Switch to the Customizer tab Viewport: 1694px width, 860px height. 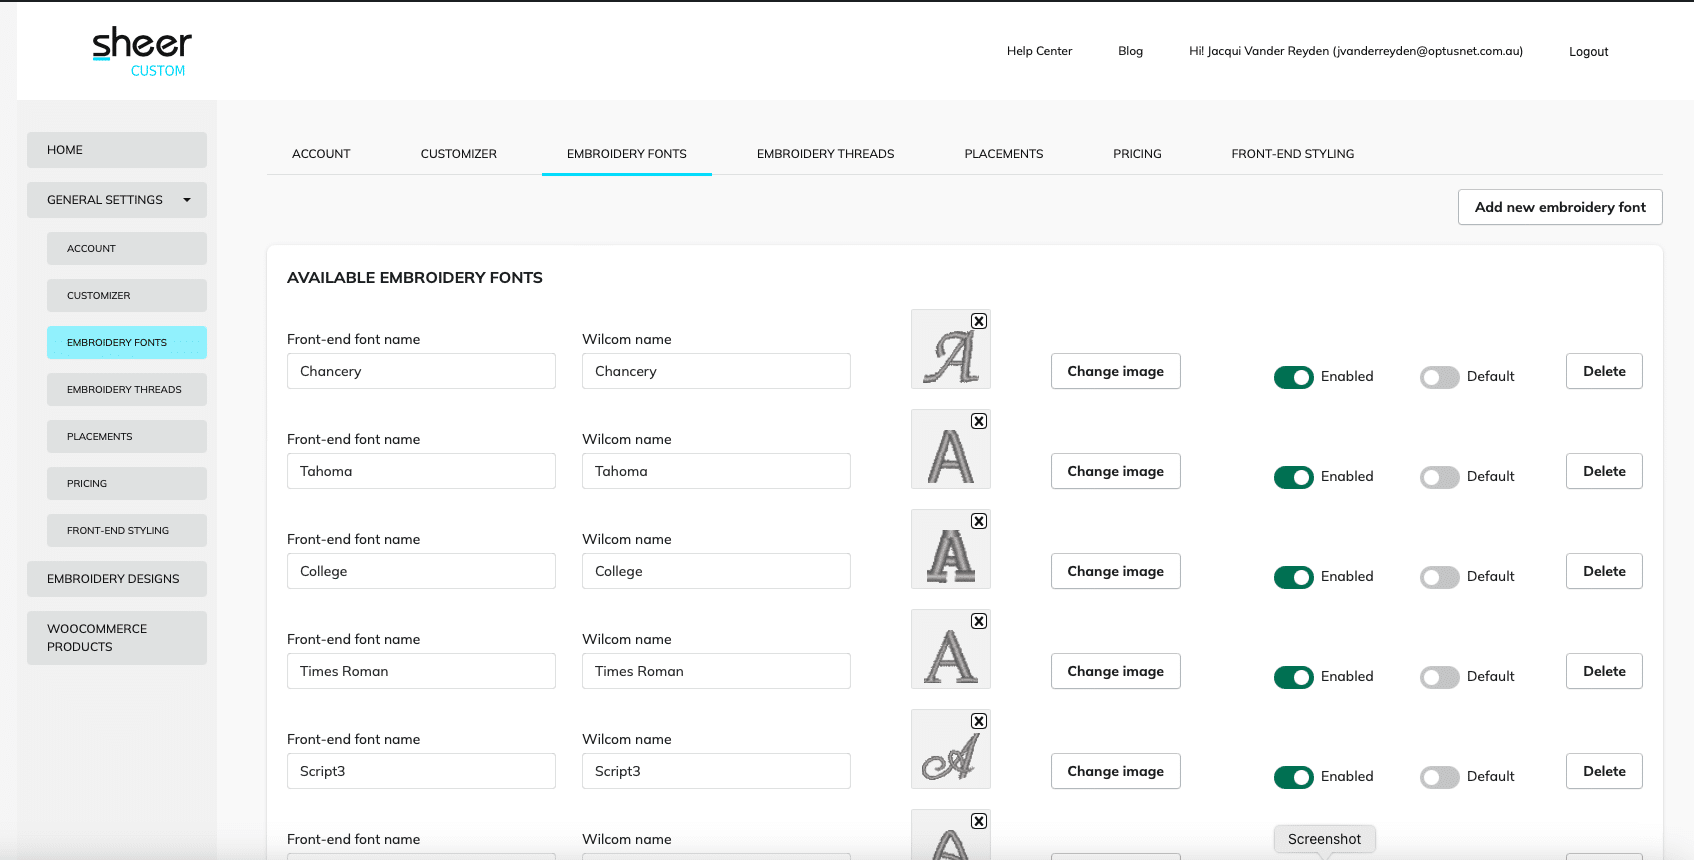pyautogui.click(x=459, y=154)
